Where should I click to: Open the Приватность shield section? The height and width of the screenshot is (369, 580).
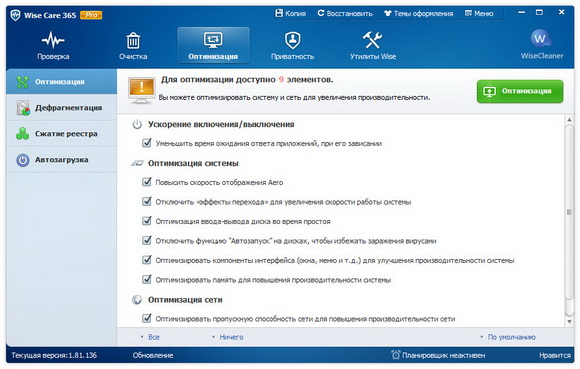(x=292, y=46)
